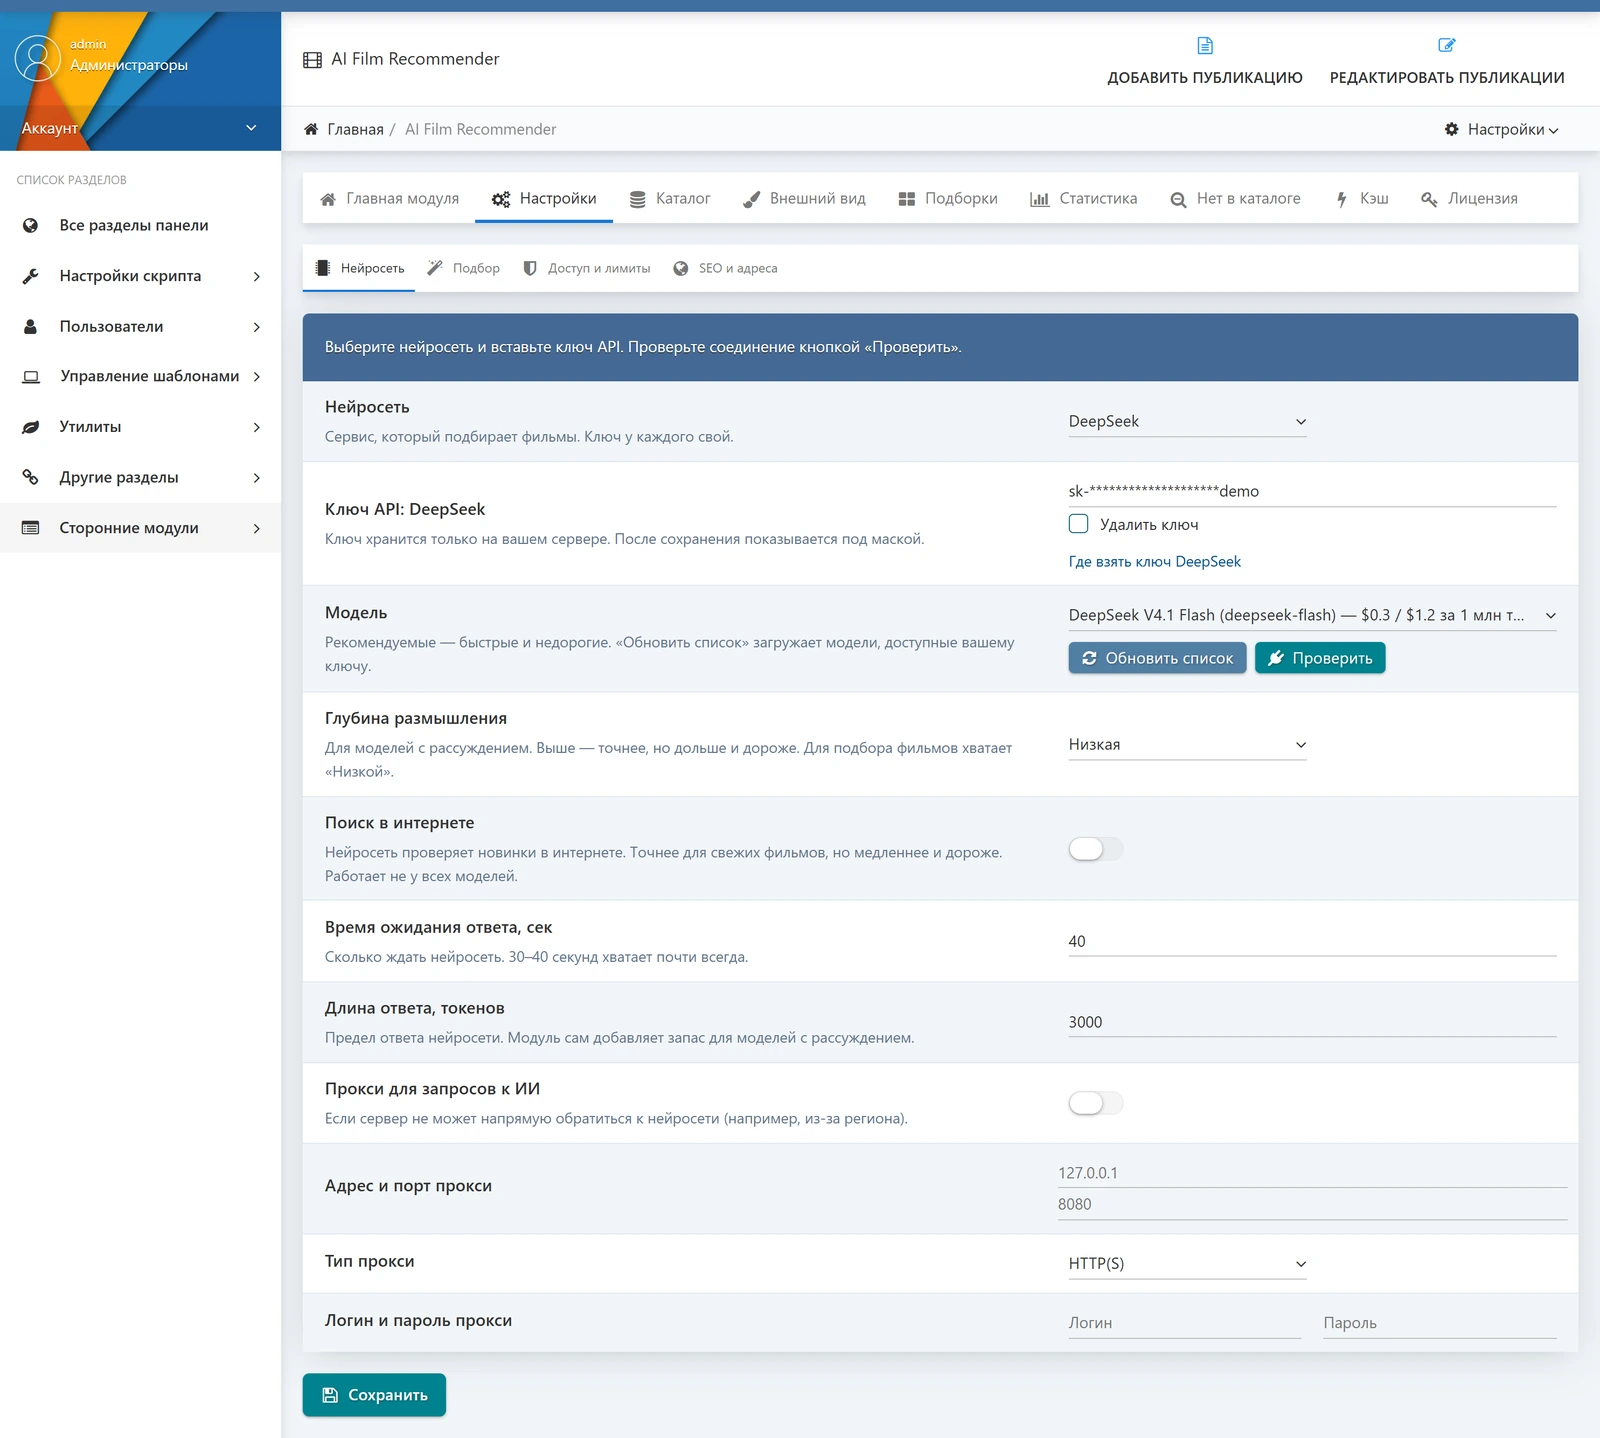Click the gear icon beside Настройки at top right

(x=1452, y=129)
